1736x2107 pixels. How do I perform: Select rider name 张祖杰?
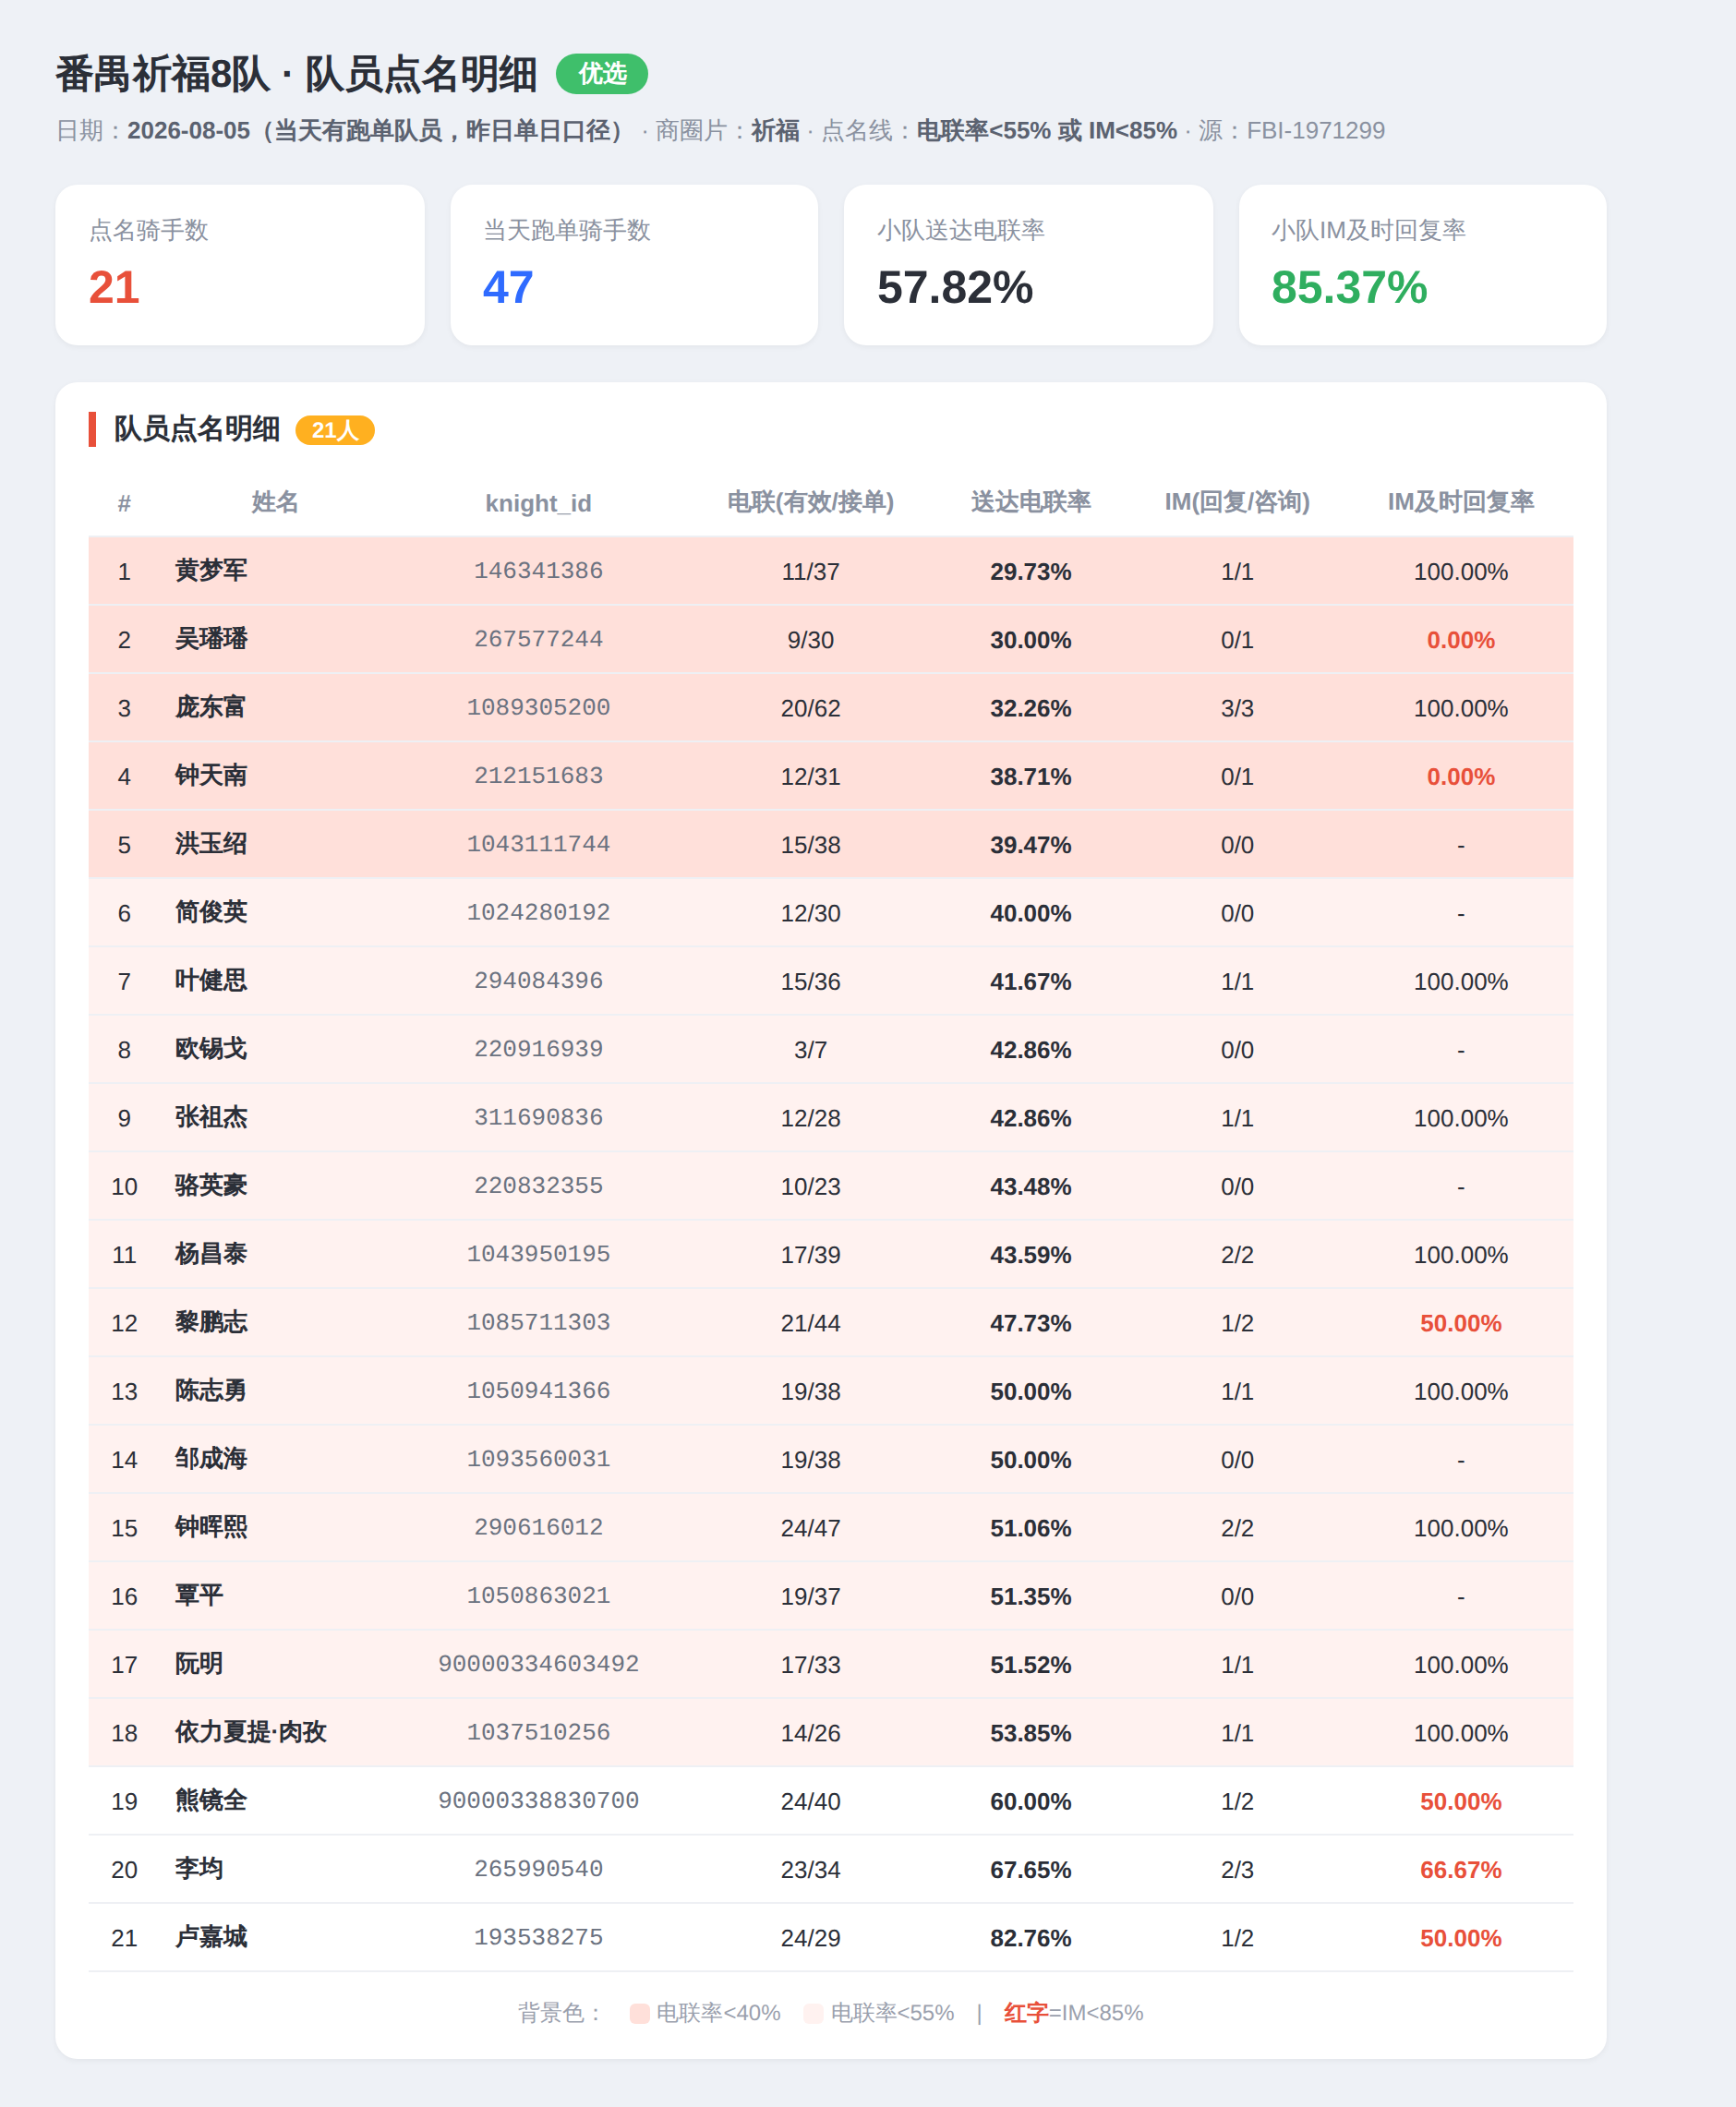(211, 1117)
